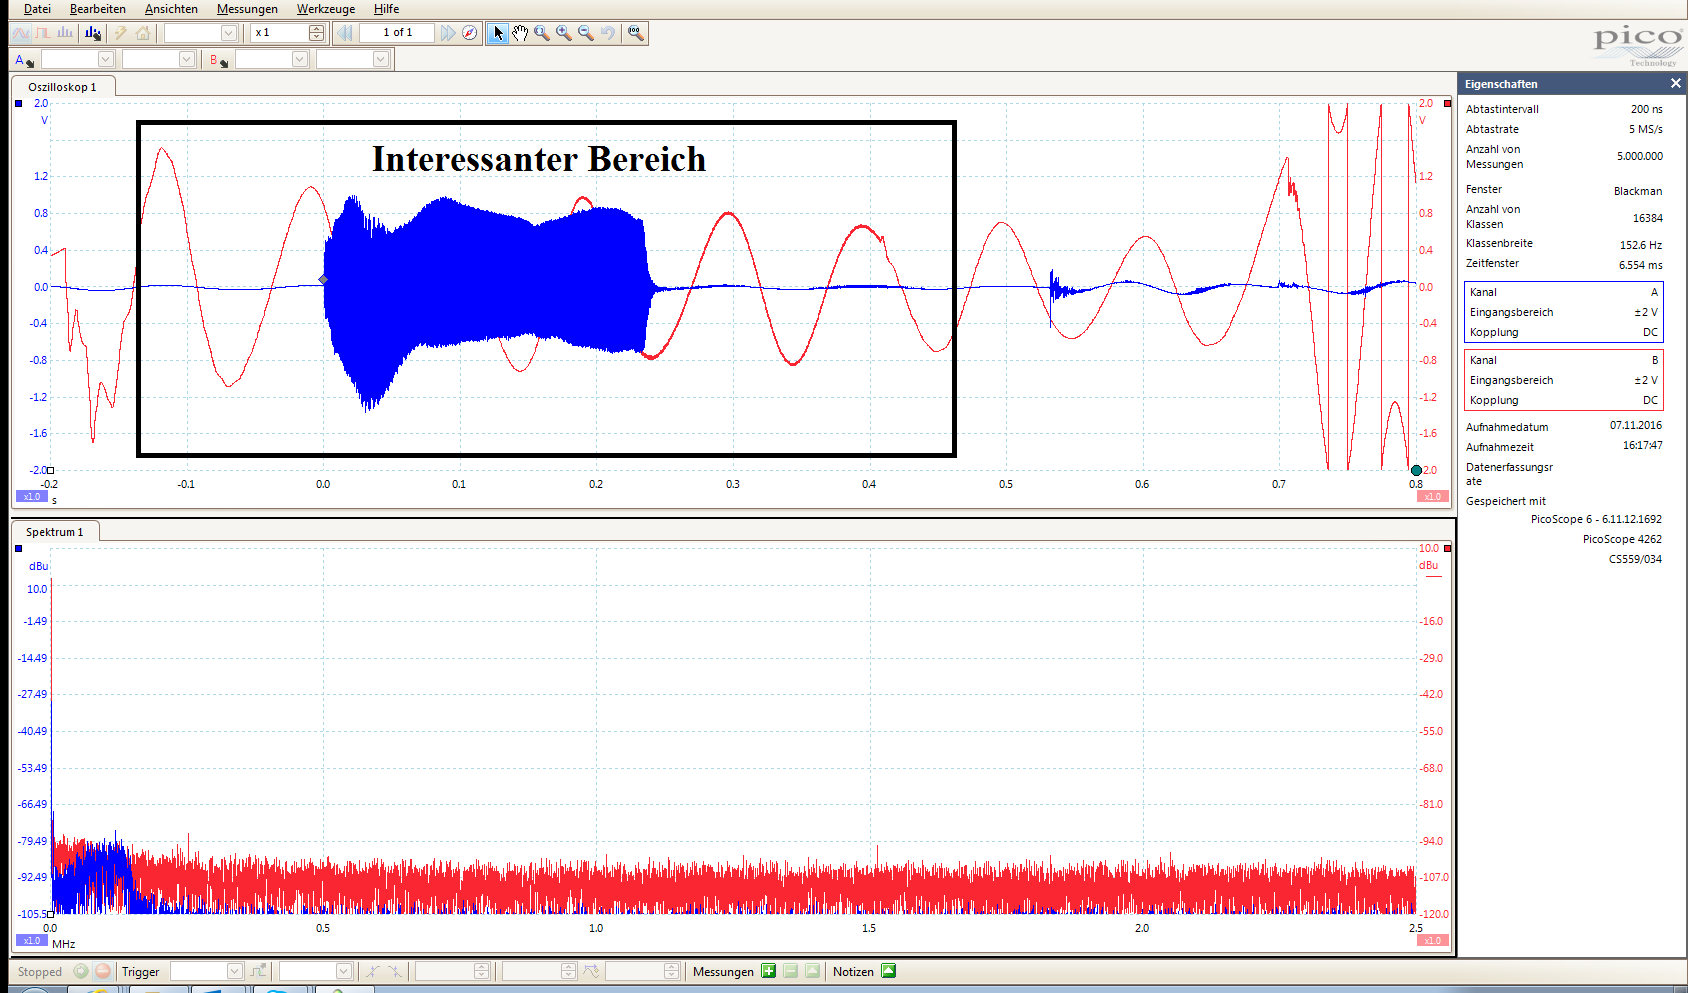This screenshot has width=1688, height=993.
Task: Switch to the Spektrum 1 tab
Action: pos(55,532)
